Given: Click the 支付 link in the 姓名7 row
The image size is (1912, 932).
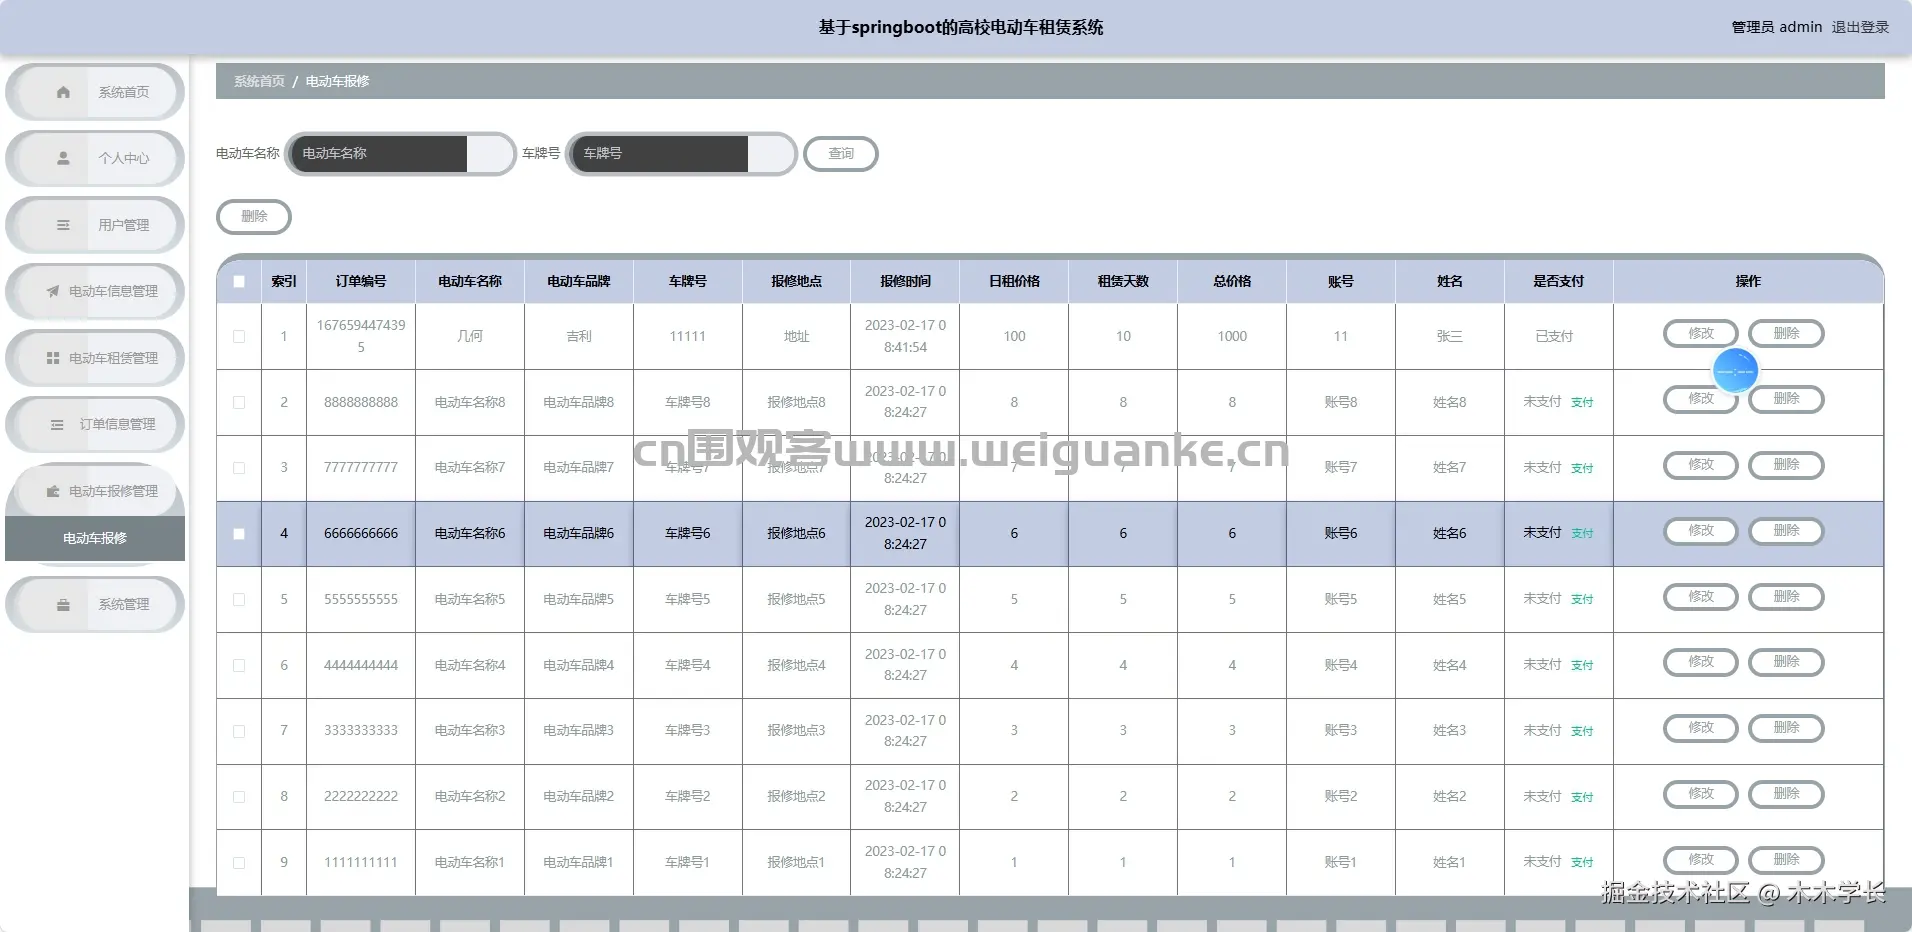Looking at the screenshot, I should 1582,468.
